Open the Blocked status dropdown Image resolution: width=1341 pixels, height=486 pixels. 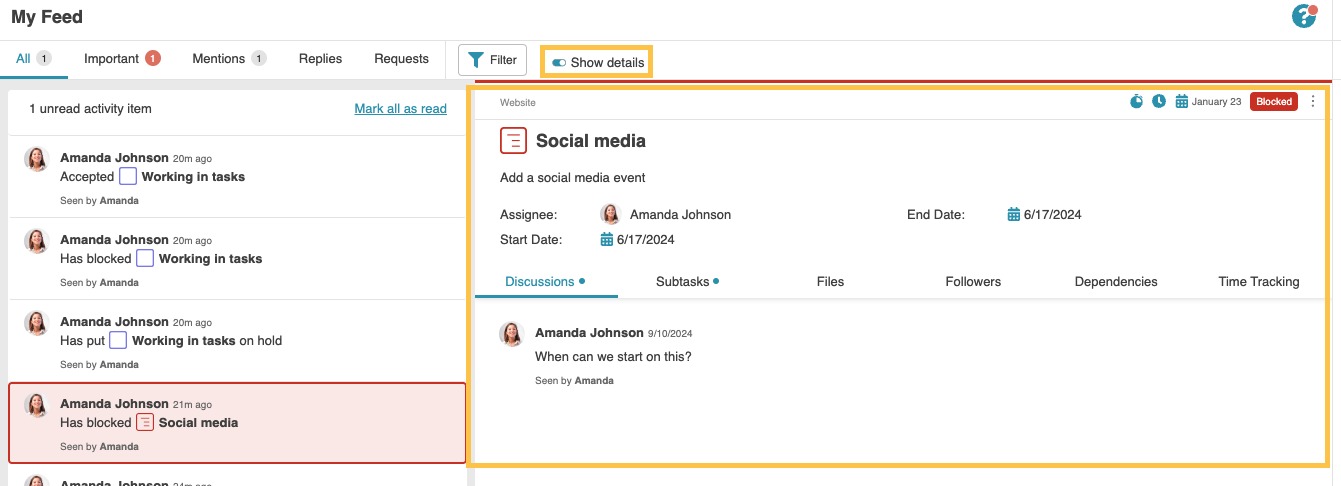(x=1273, y=101)
